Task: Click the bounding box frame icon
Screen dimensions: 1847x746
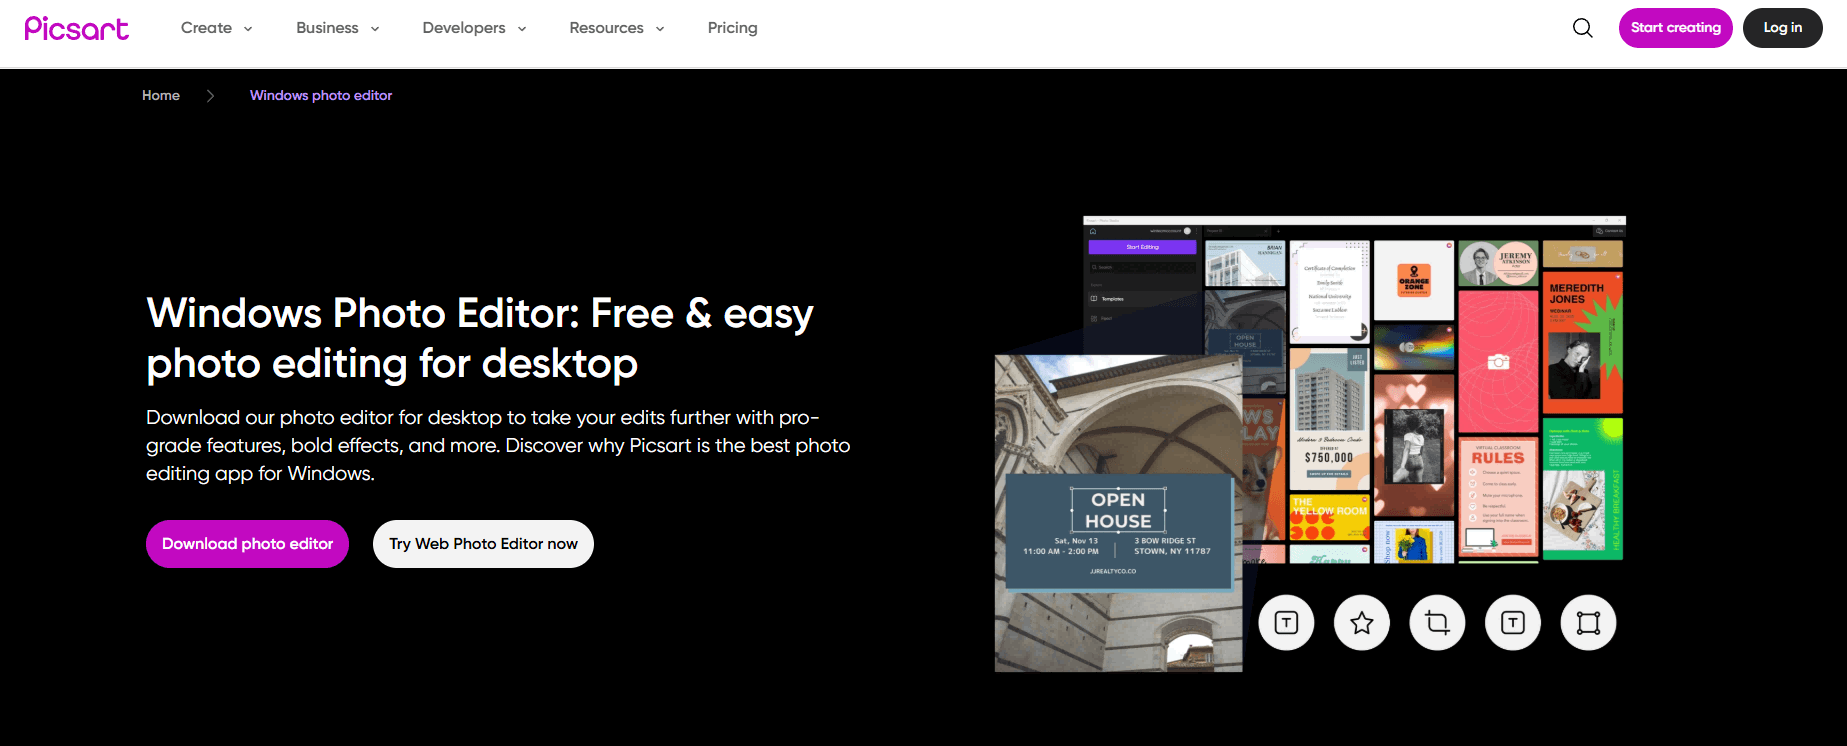Action: coord(1588,623)
